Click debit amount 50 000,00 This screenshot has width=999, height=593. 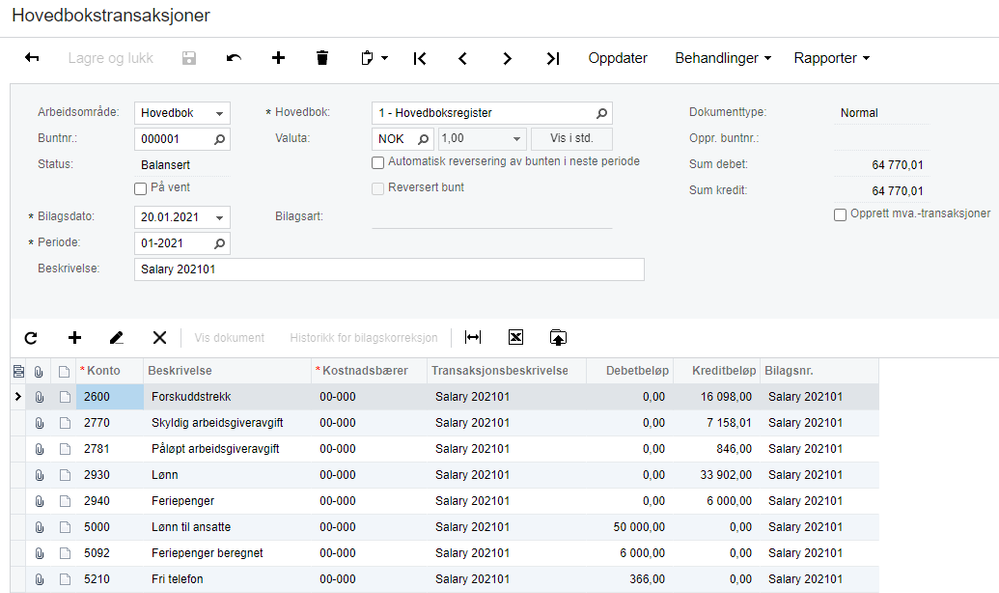pyautogui.click(x=629, y=527)
